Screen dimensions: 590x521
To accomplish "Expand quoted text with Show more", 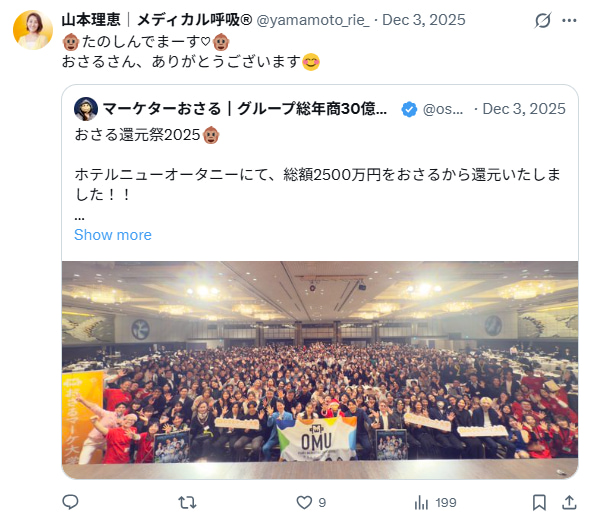I will click(113, 235).
